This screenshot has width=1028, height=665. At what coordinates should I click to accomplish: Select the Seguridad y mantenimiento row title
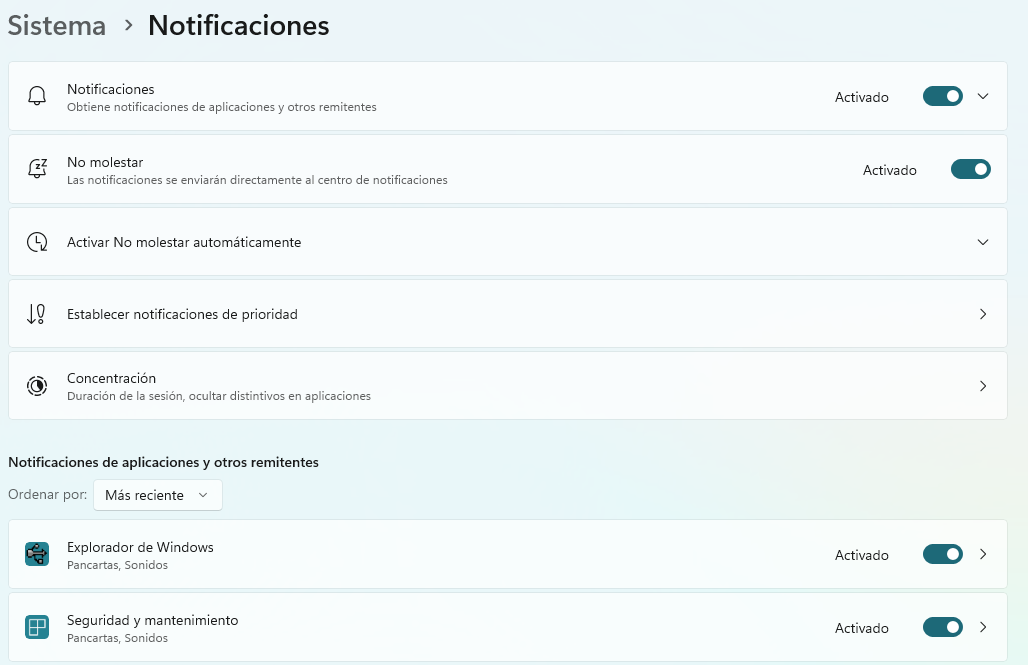pyautogui.click(x=153, y=620)
